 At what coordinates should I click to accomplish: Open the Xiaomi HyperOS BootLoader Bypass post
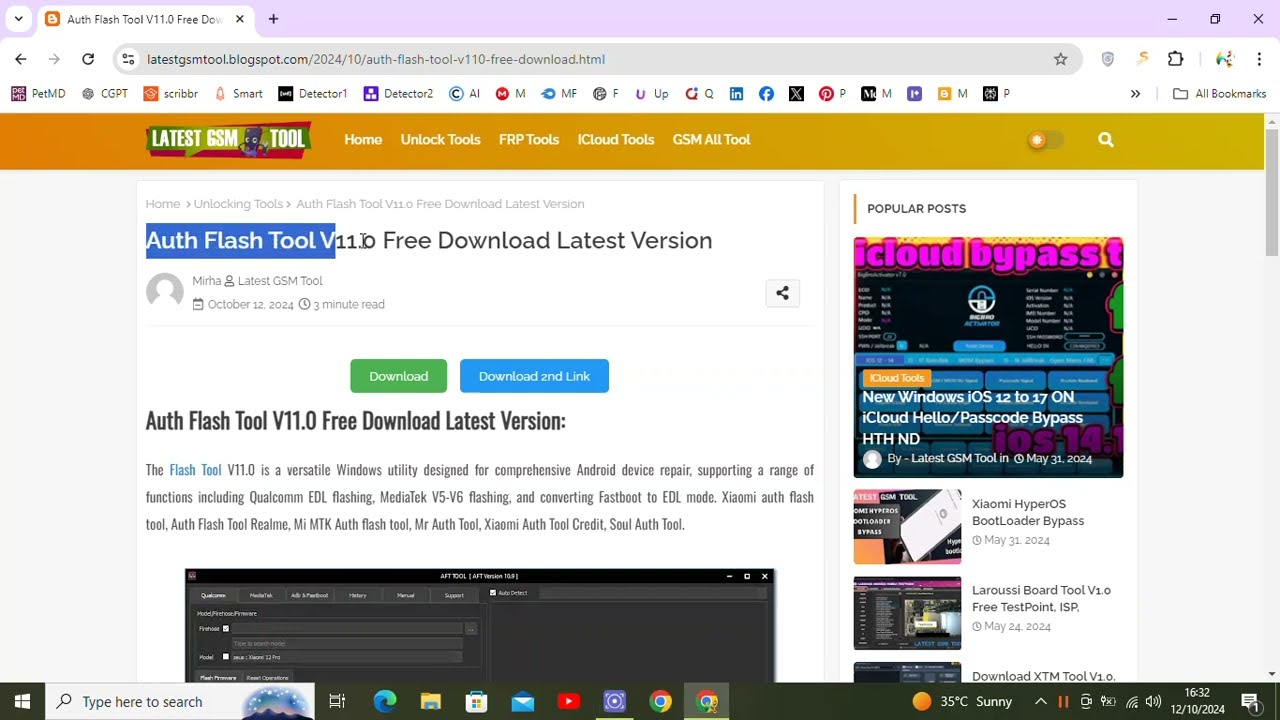coord(1028,512)
